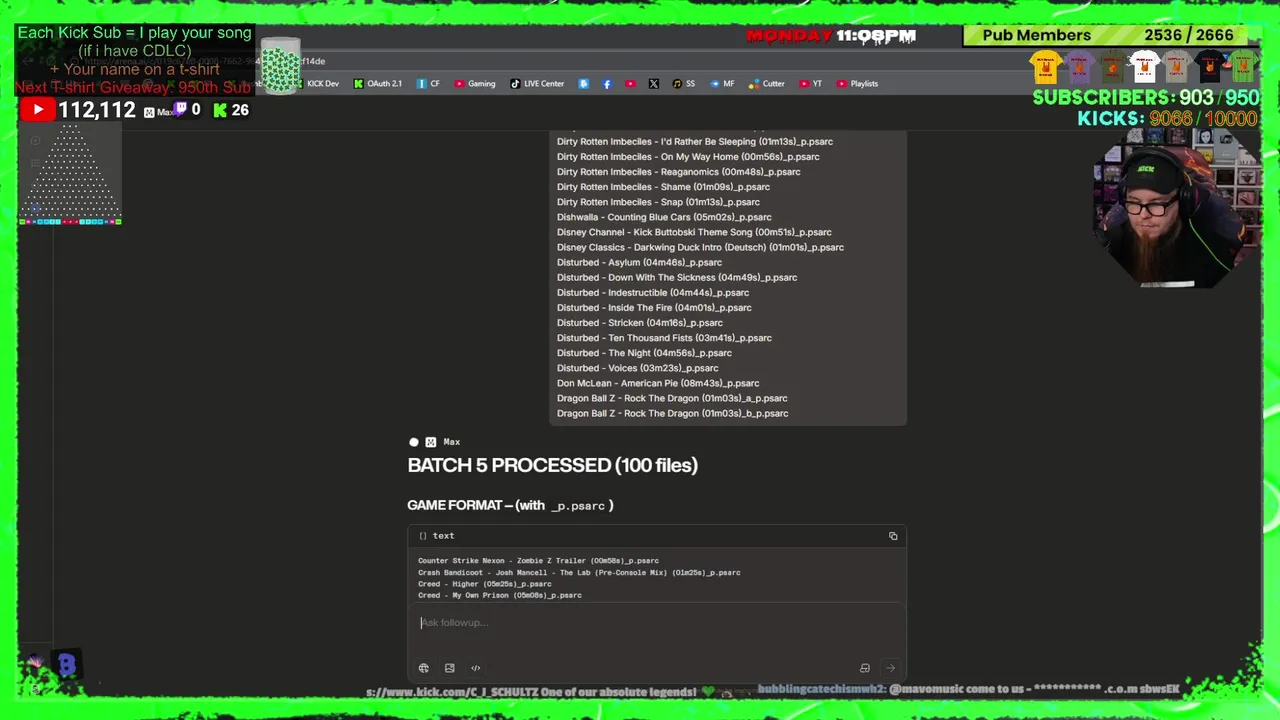Screen dimensions: 1280x720
Task: Copy the text code block contents
Action: point(893,536)
